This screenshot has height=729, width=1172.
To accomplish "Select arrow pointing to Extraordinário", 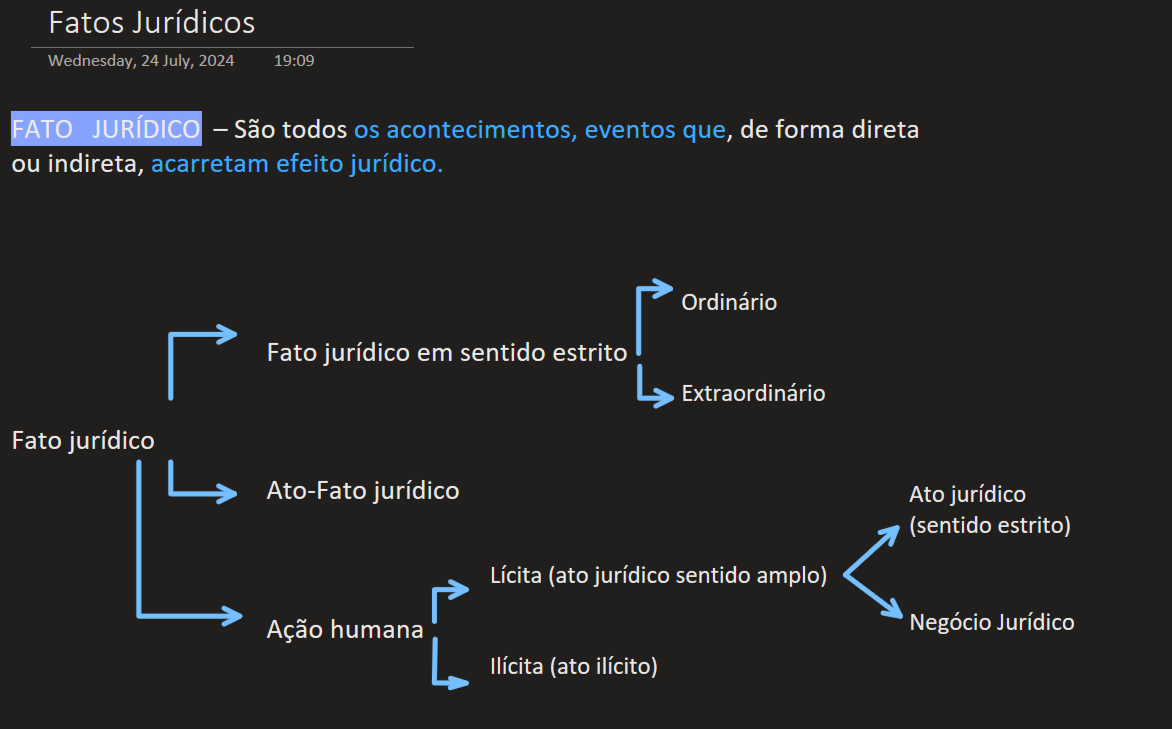I will click(x=654, y=386).
